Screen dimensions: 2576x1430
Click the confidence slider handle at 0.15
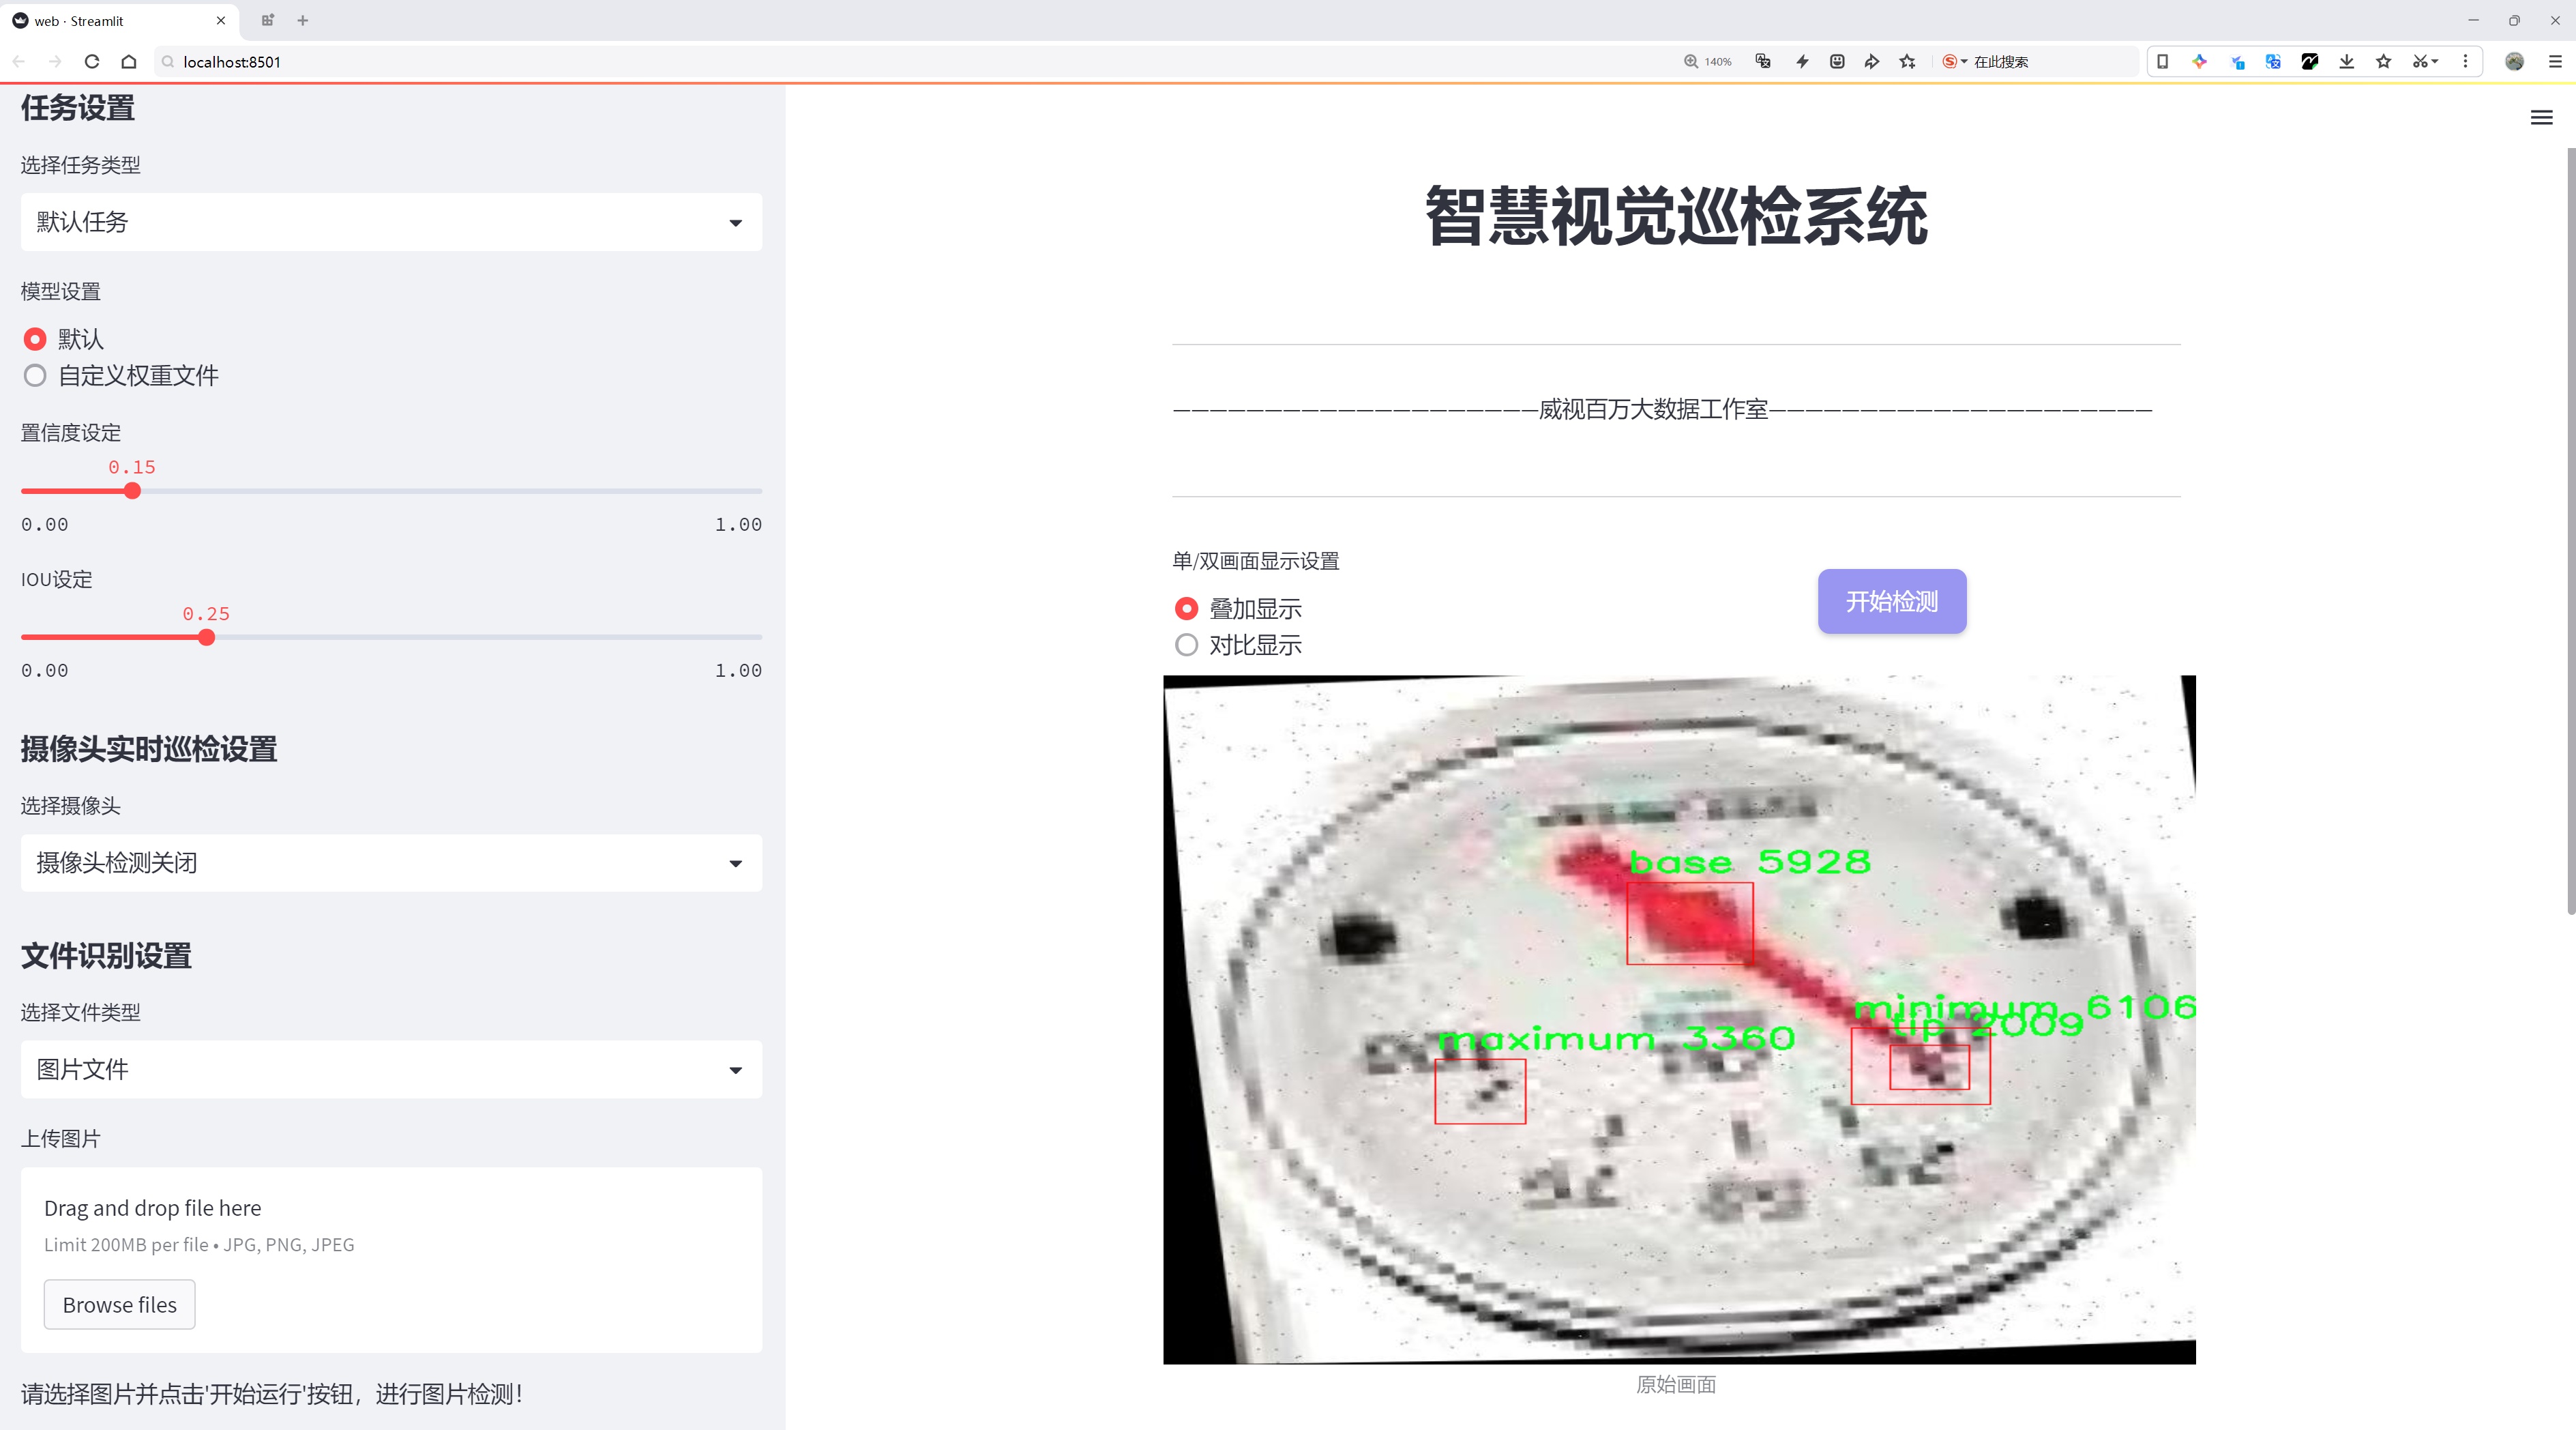point(132,491)
